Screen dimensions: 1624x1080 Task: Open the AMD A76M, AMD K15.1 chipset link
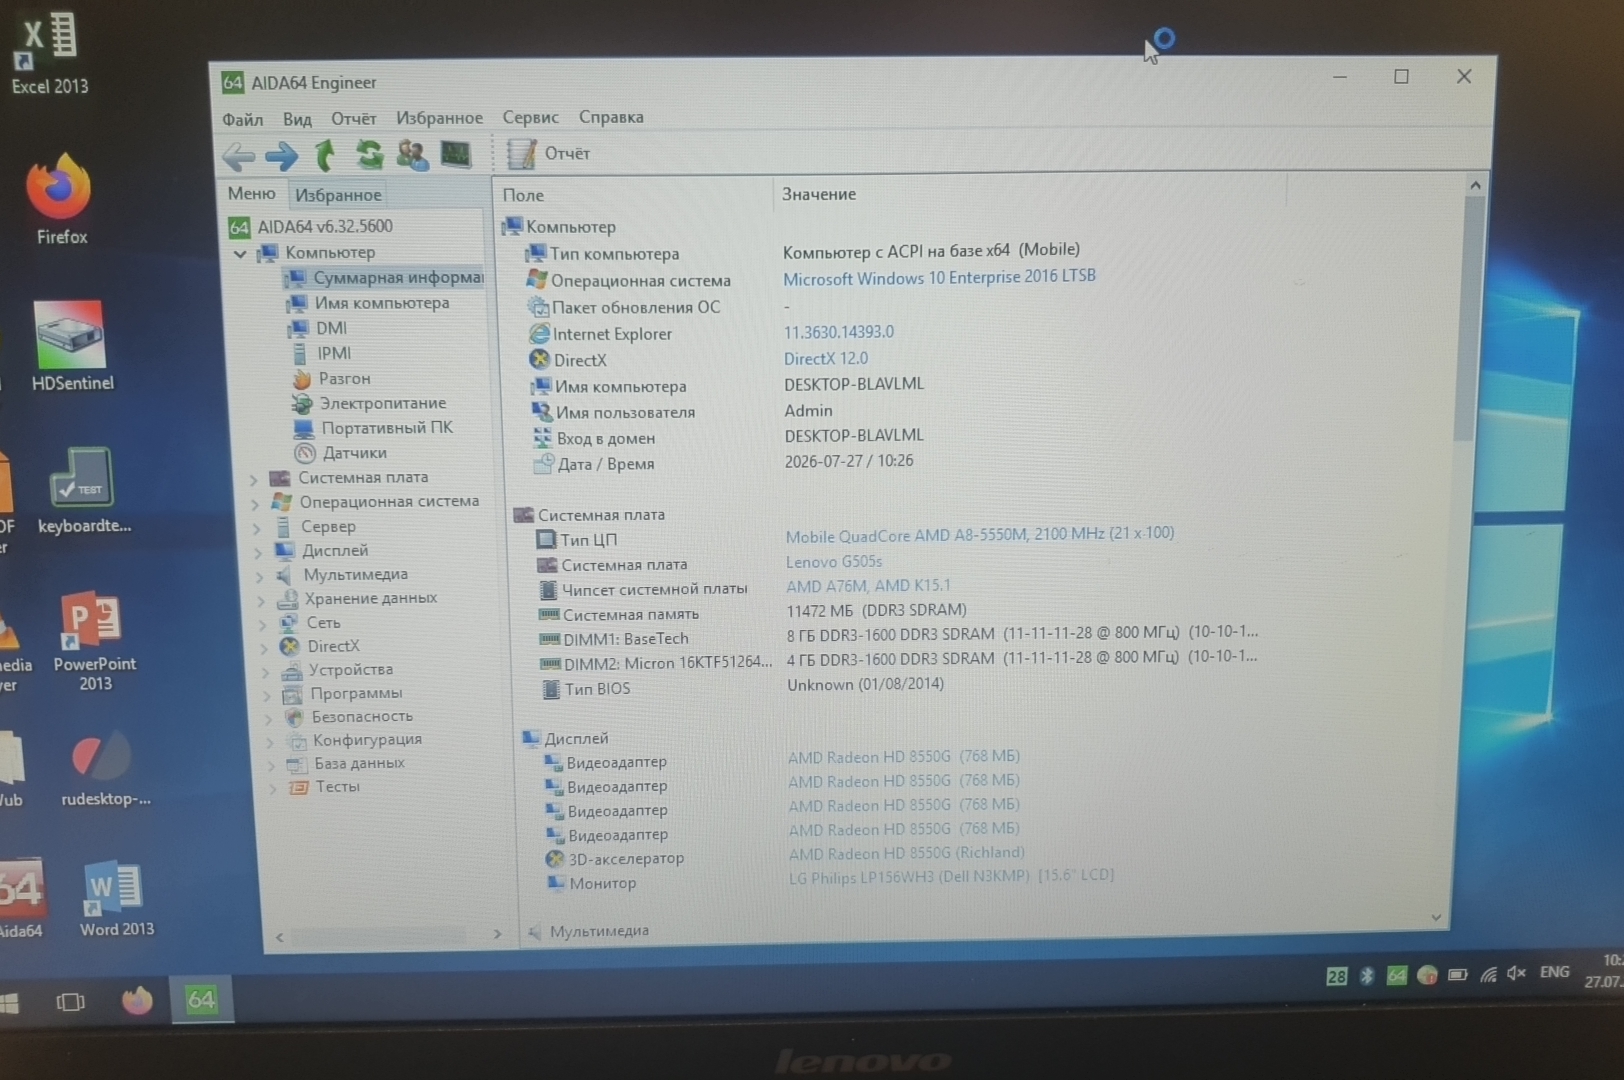coord(868,586)
